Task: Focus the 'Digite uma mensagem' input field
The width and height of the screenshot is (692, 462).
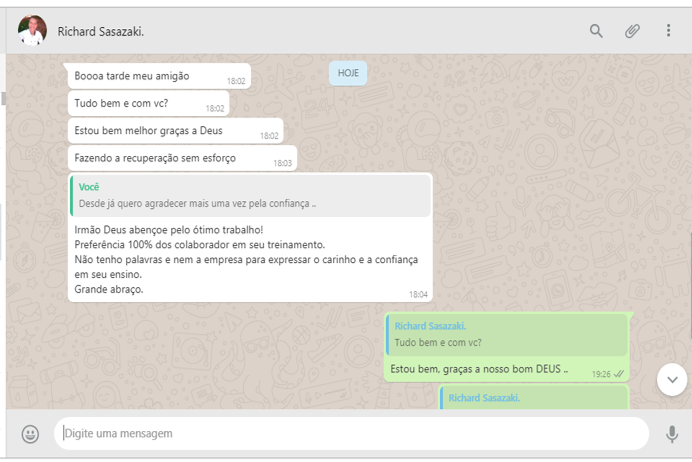Action: click(x=350, y=434)
